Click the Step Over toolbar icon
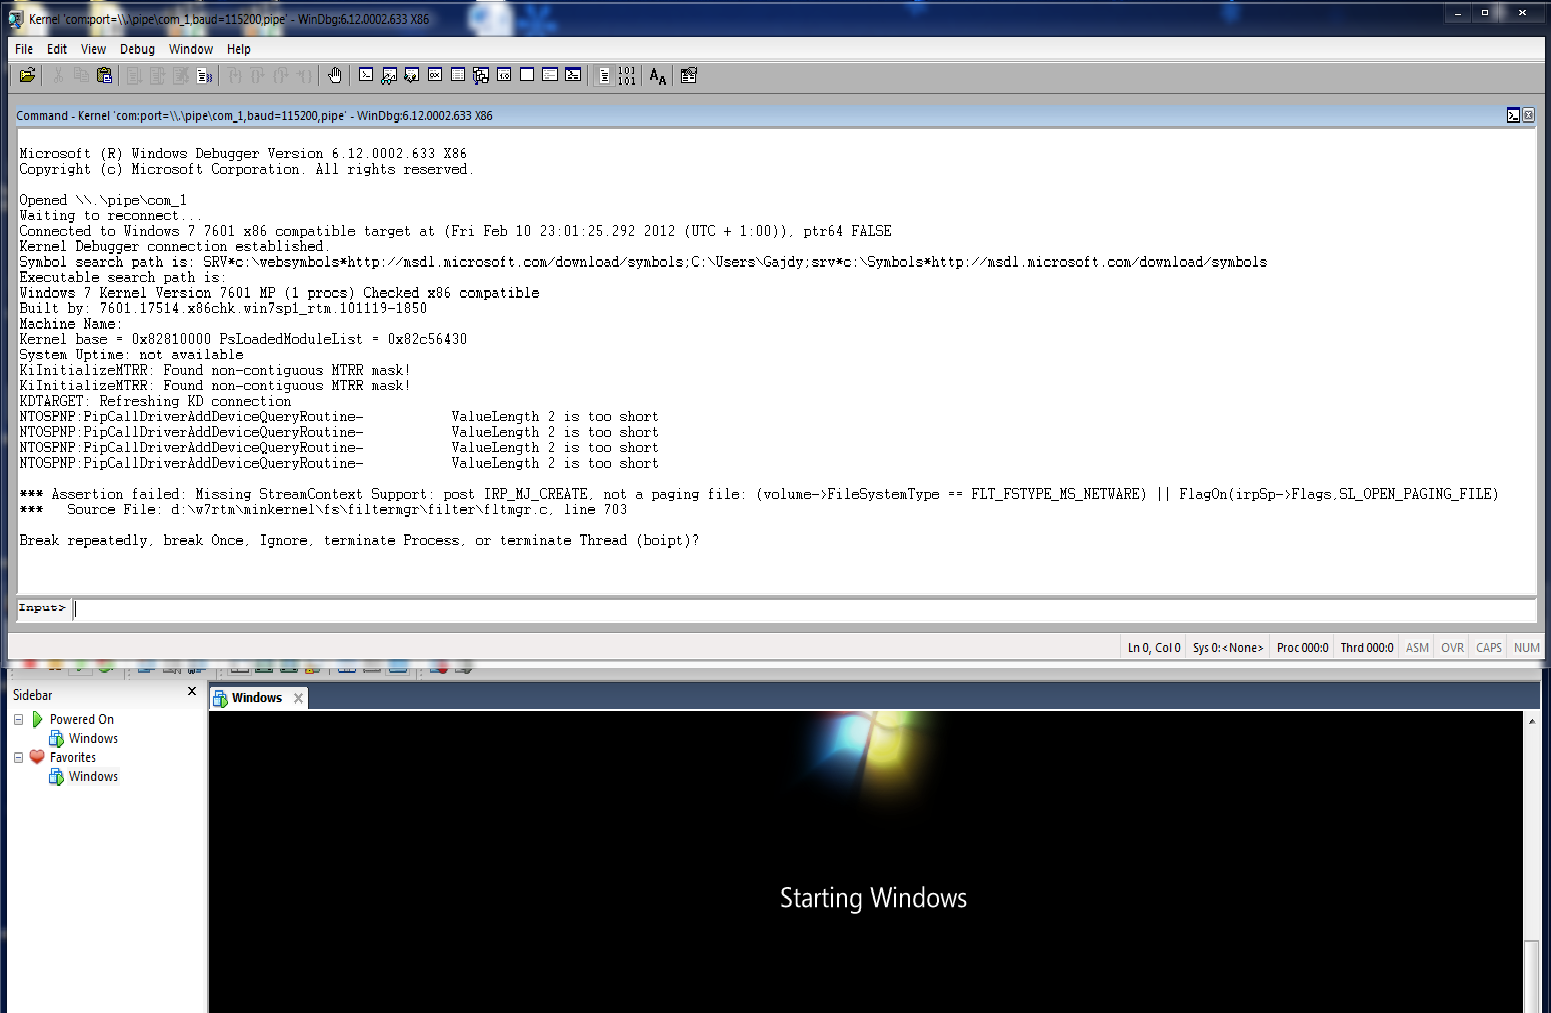 [257, 75]
